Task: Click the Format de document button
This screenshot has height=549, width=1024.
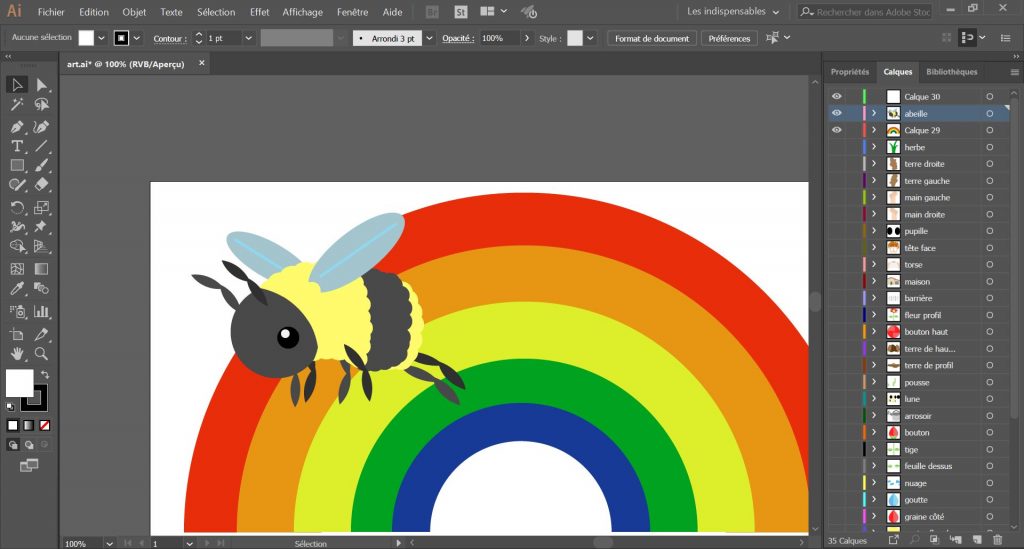Action: click(x=651, y=38)
